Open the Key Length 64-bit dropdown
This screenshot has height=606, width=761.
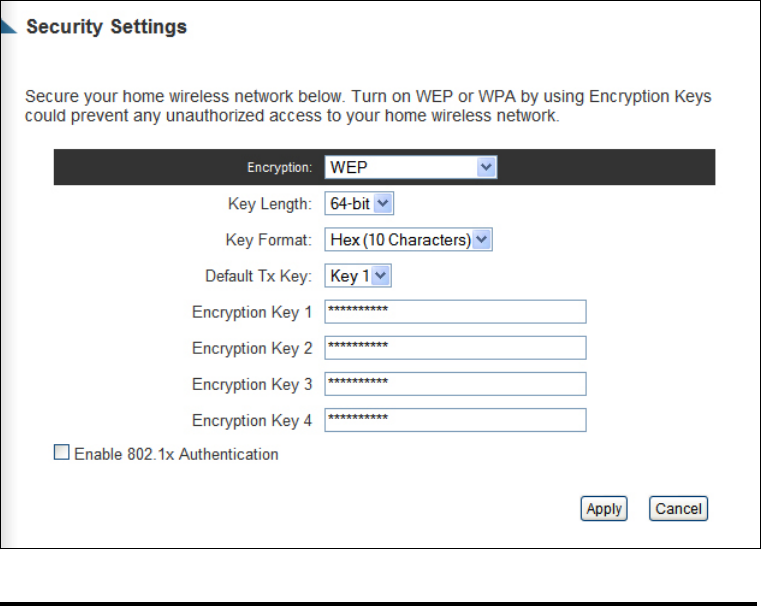359,203
